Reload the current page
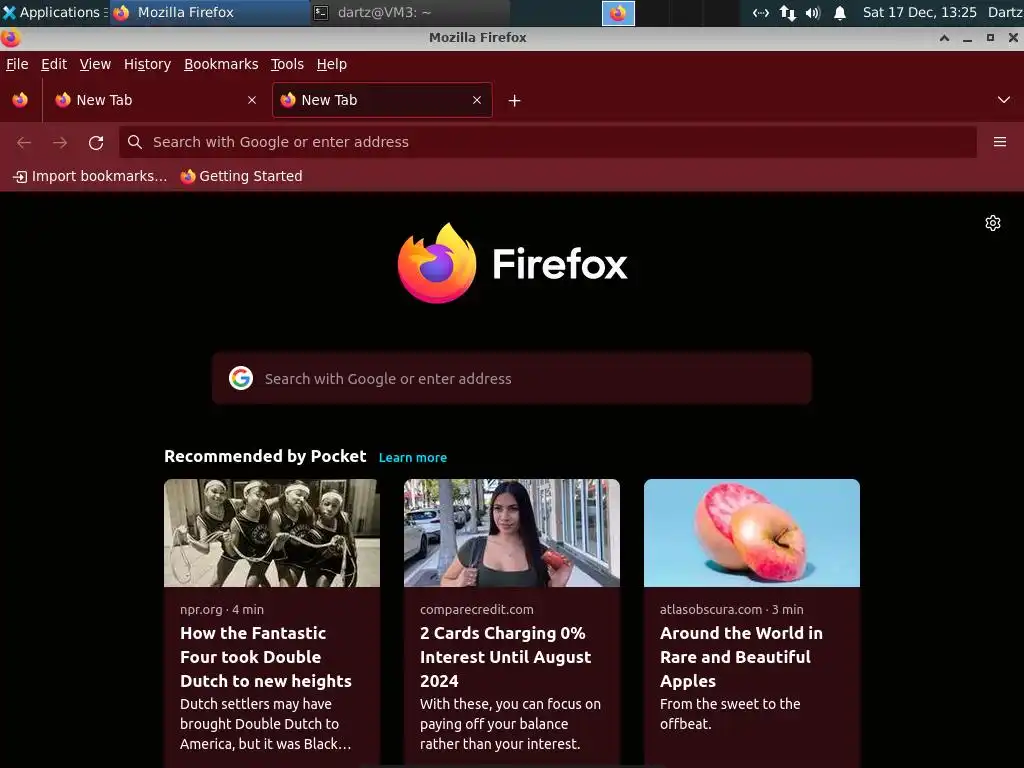The height and width of the screenshot is (768, 1024). coord(96,142)
